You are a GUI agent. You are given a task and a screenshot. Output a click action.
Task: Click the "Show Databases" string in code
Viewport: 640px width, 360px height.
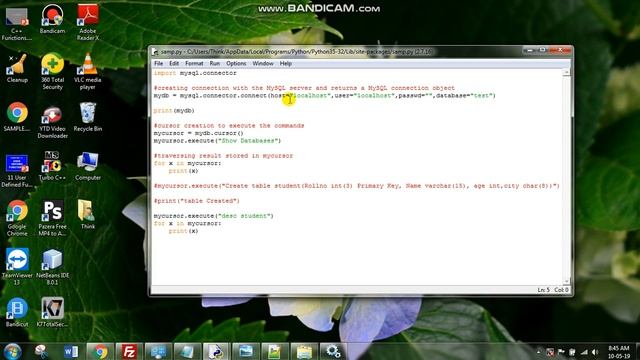click(x=249, y=141)
